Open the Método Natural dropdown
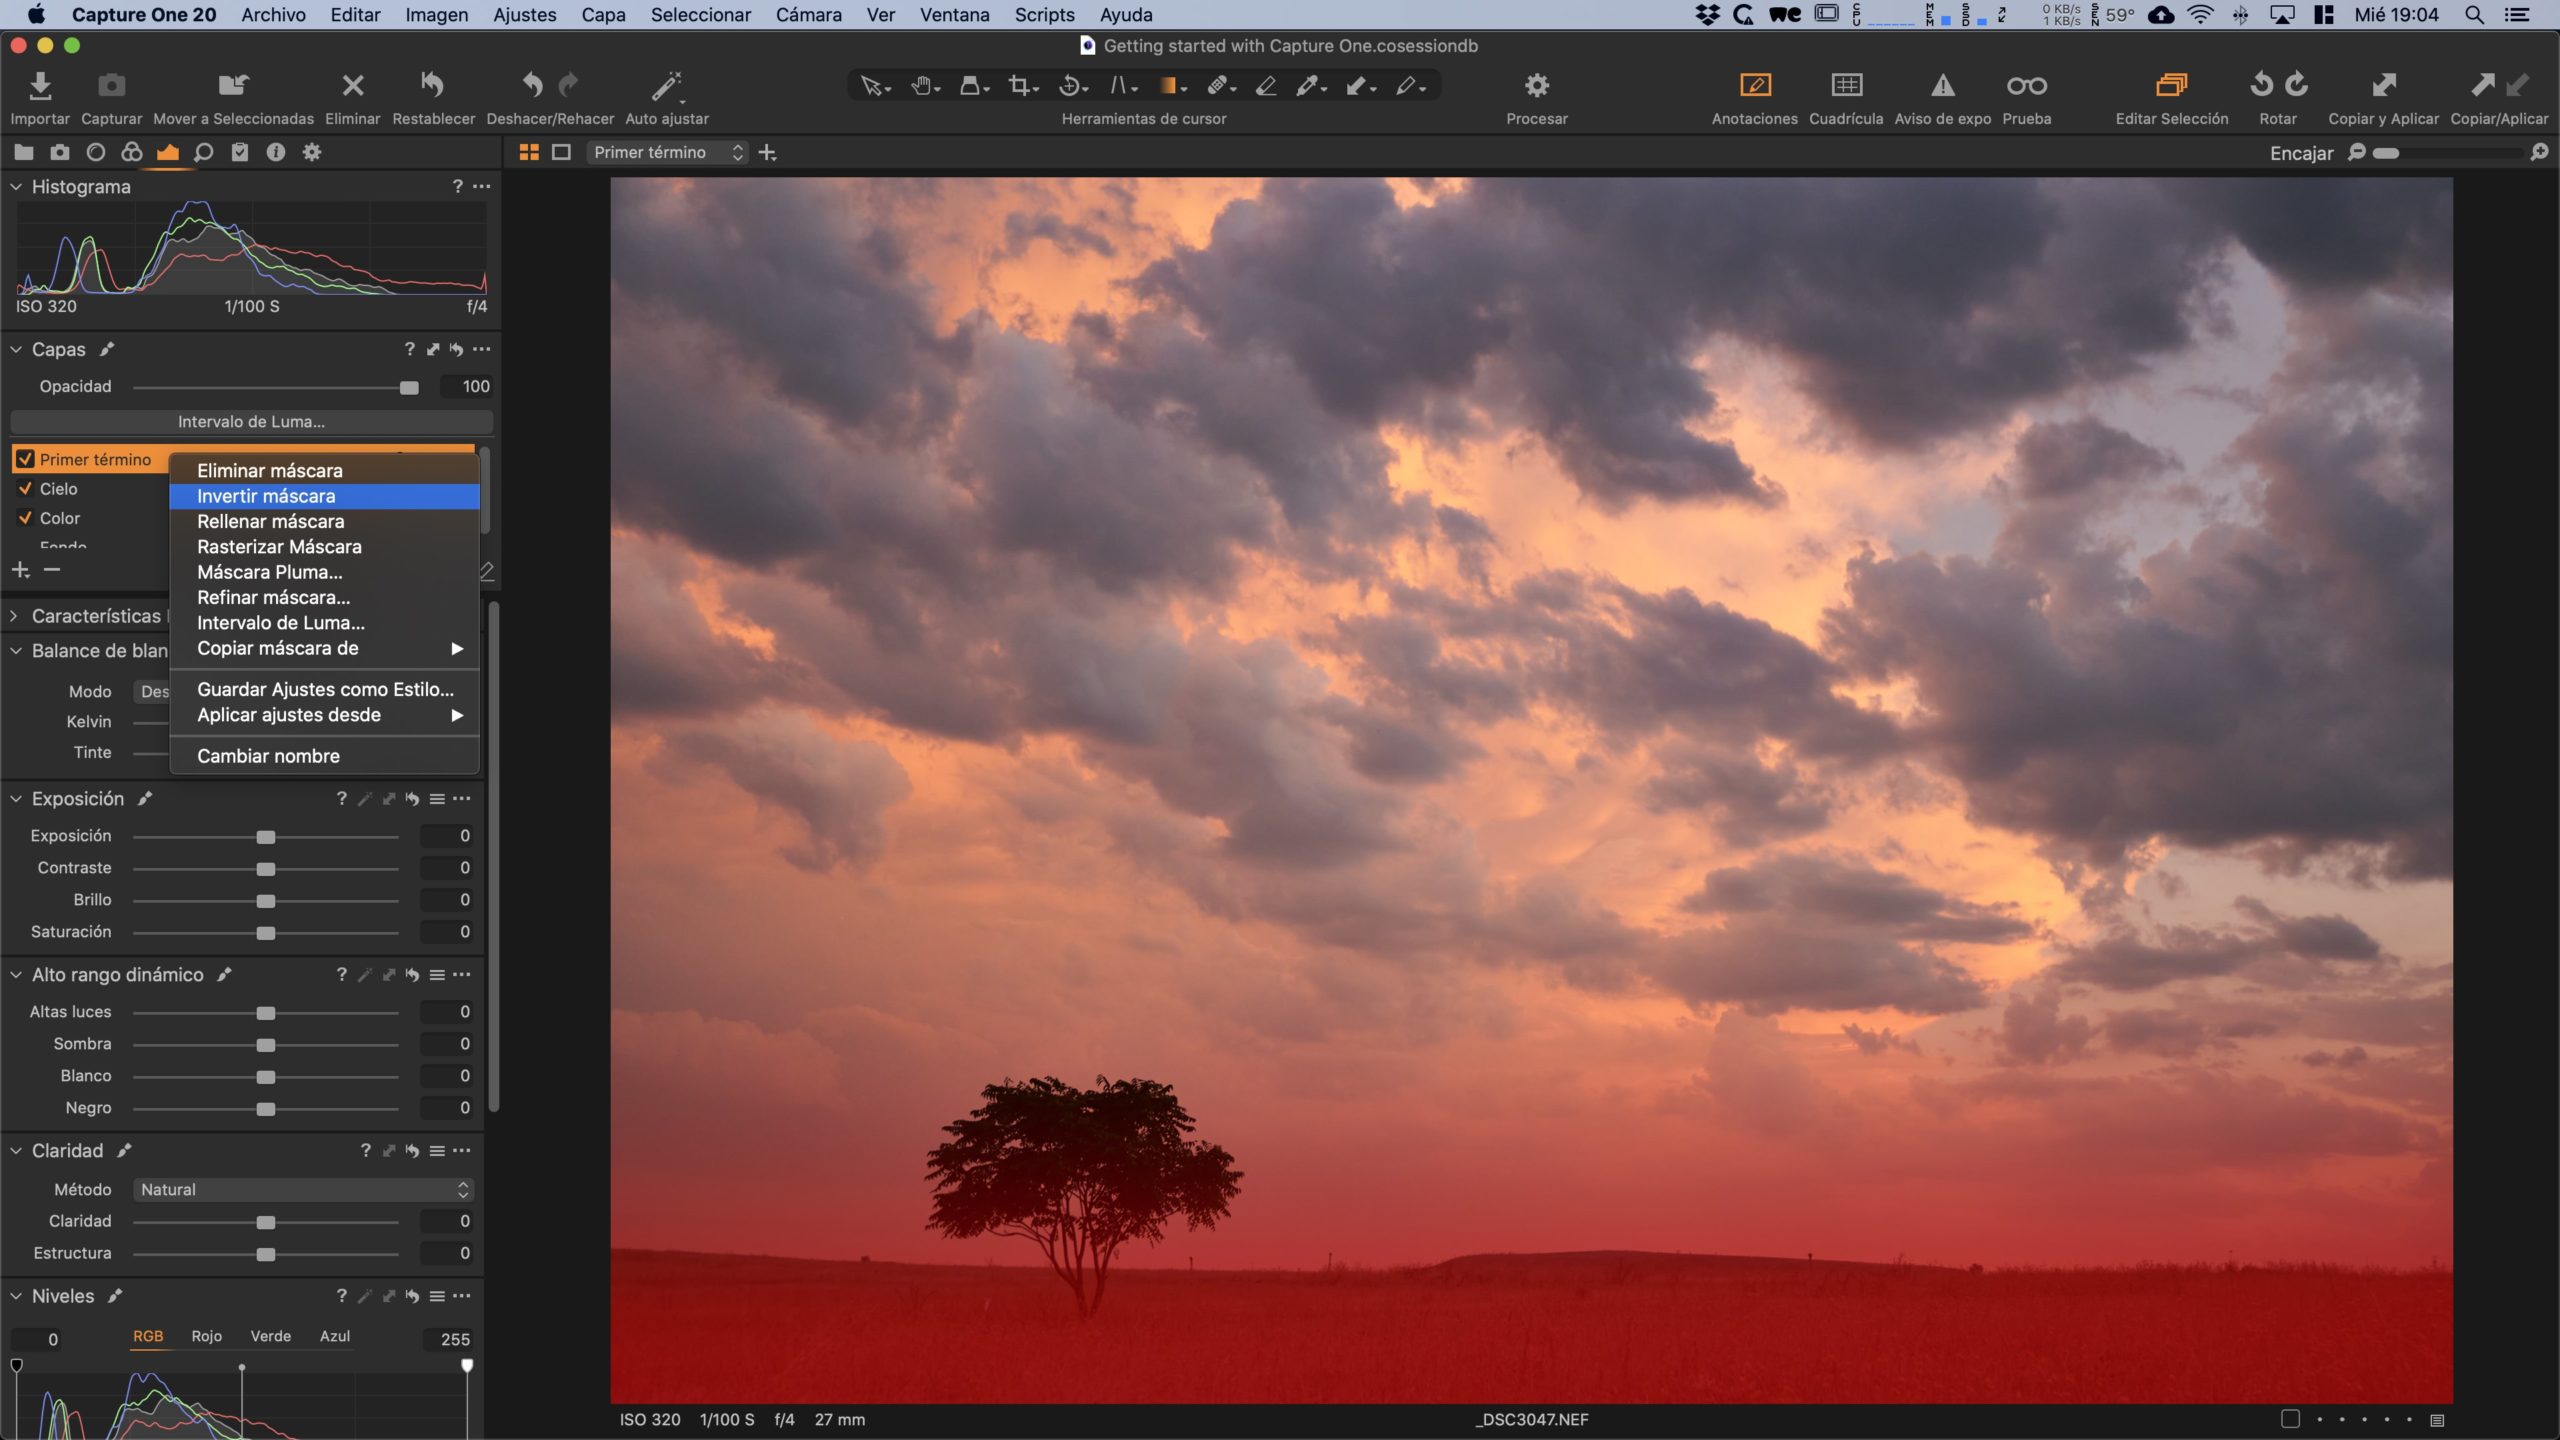The height and width of the screenshot is (1440, 2560). [303, 1189]
